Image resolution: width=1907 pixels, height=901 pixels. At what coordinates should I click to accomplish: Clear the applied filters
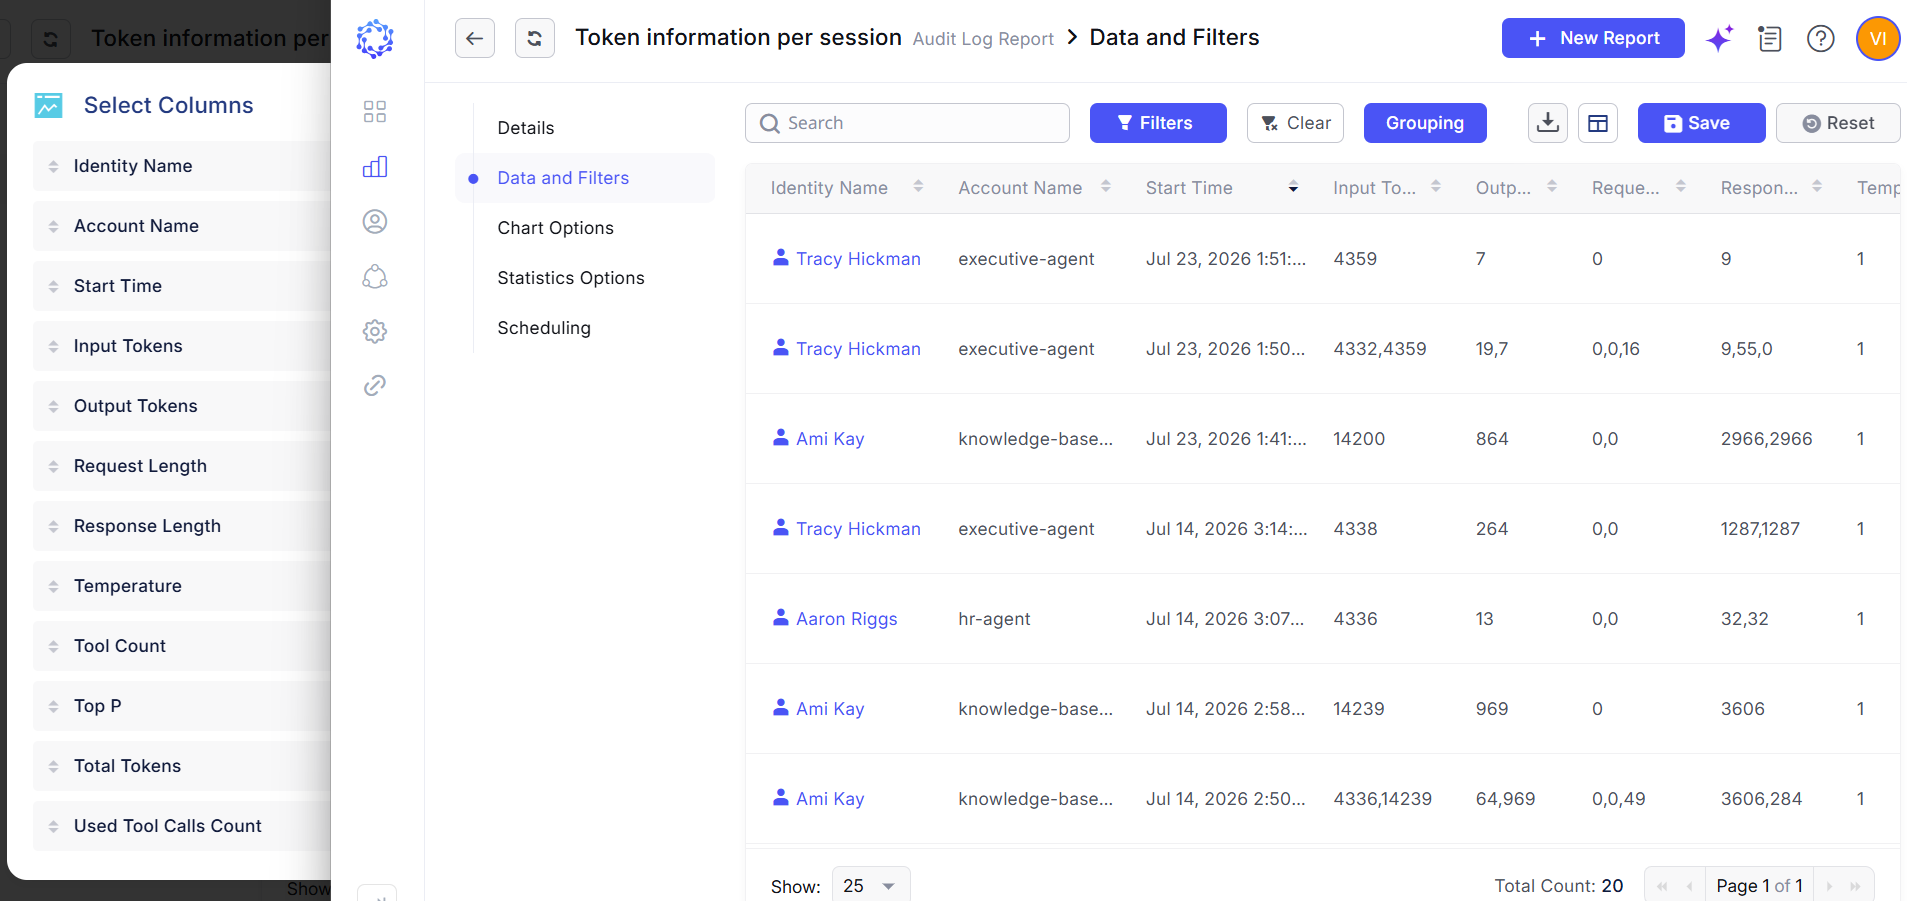point(1295,123)
